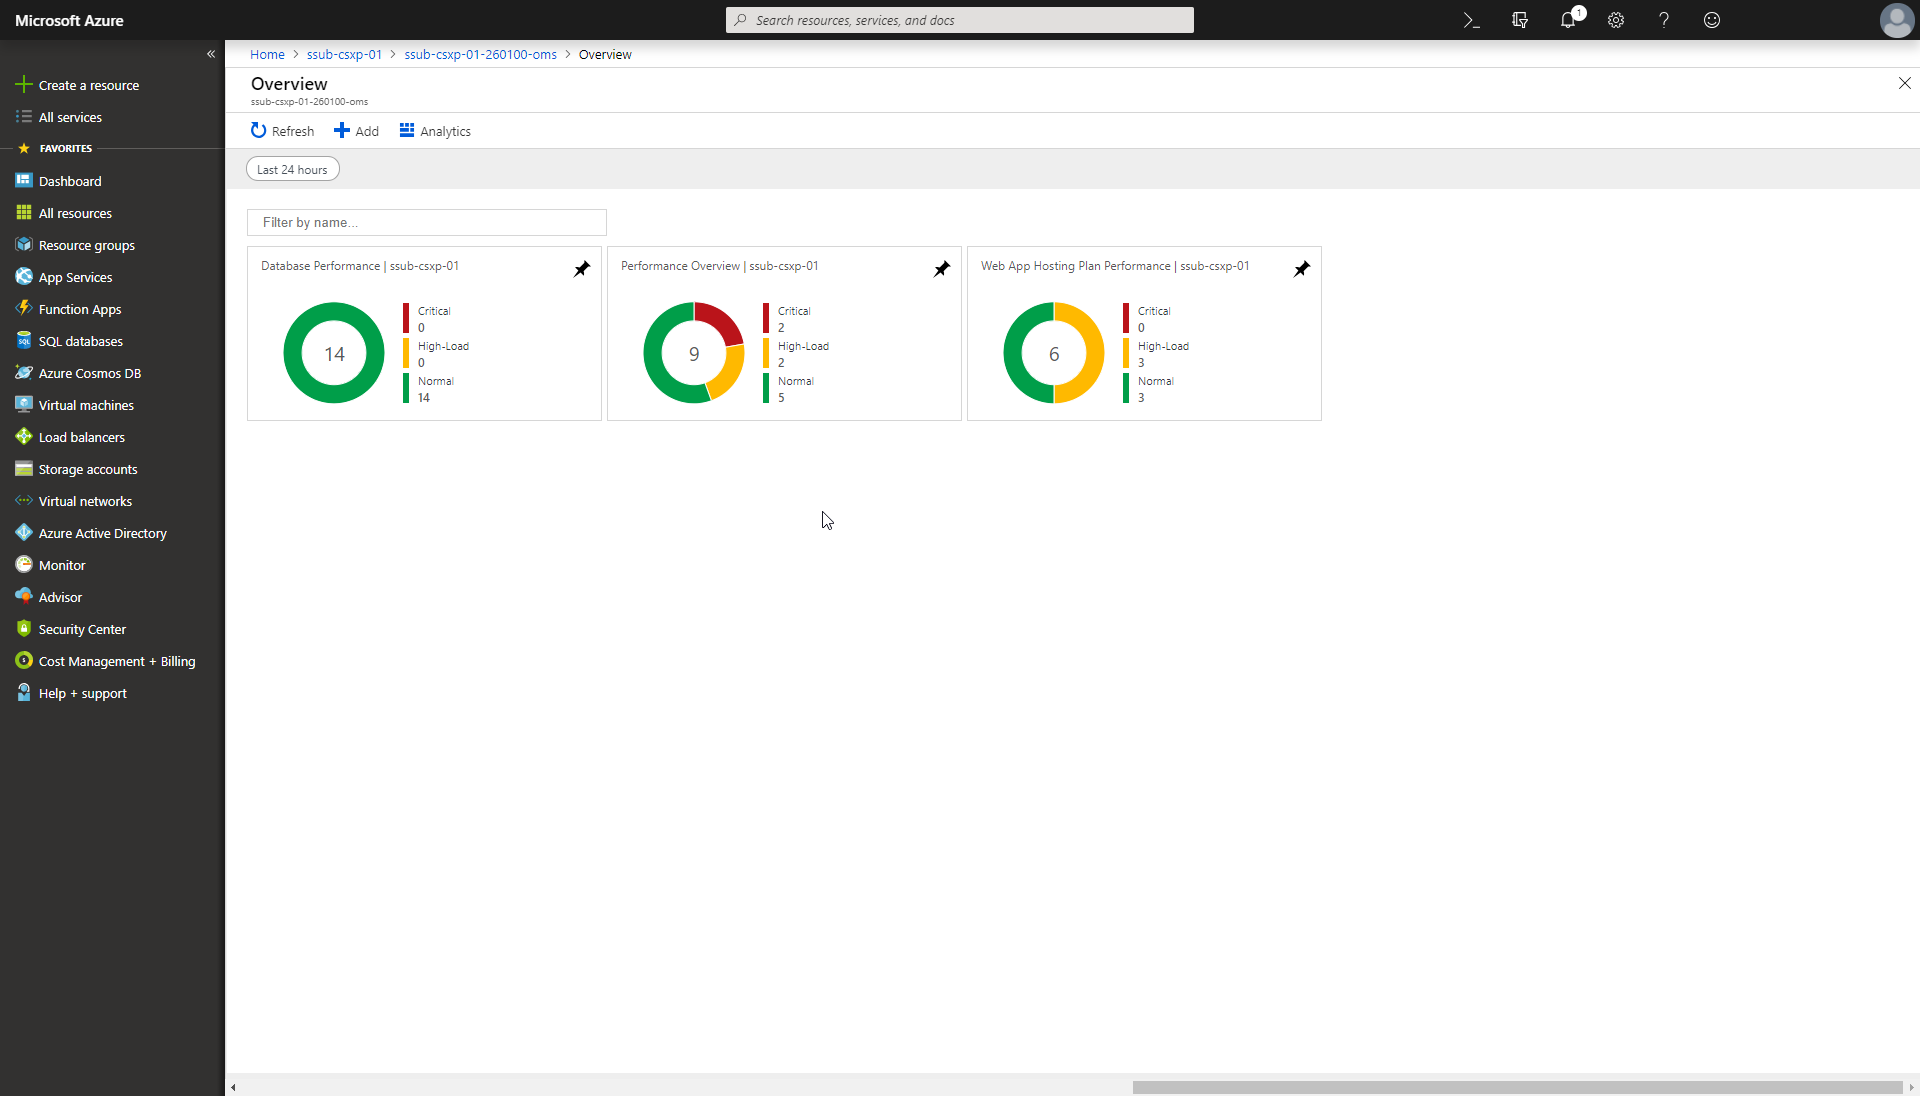Send feedback with the smiley icon
Image resolution: width=1920 pixels, height=1096 pixels.
tap(1711, 20)
